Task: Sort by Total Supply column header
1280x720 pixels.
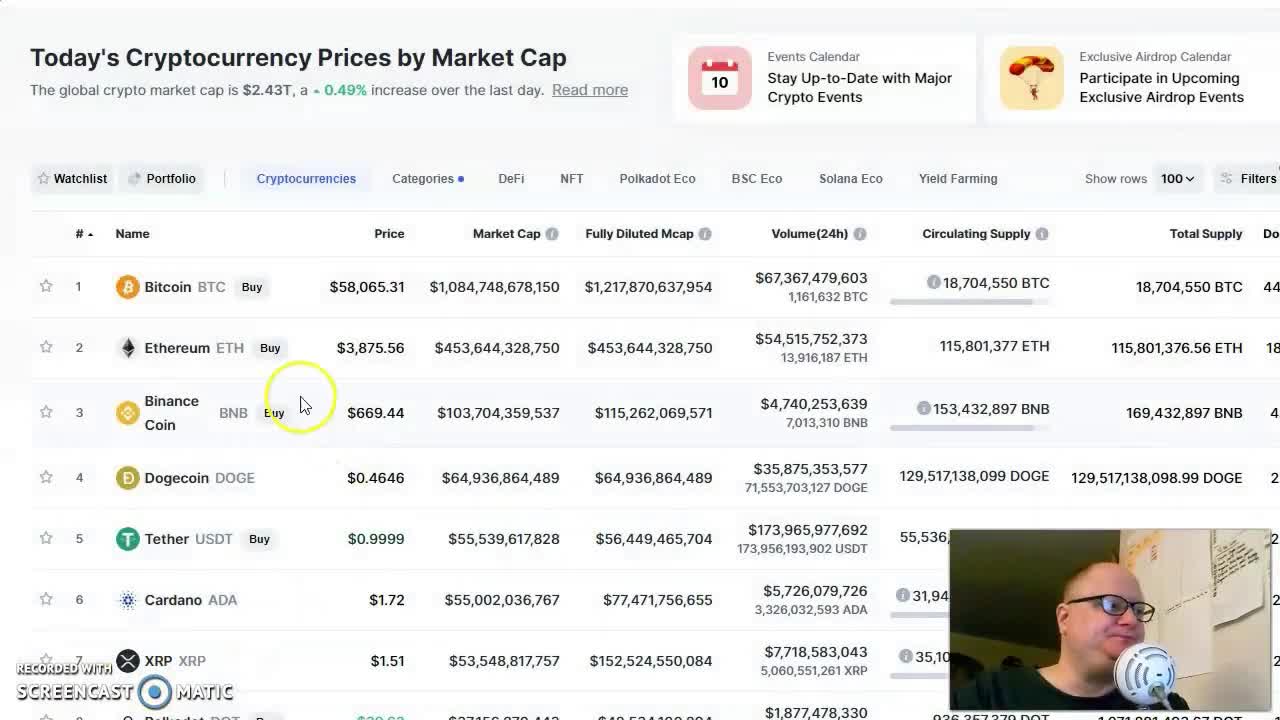Action: coord(1206,234)
